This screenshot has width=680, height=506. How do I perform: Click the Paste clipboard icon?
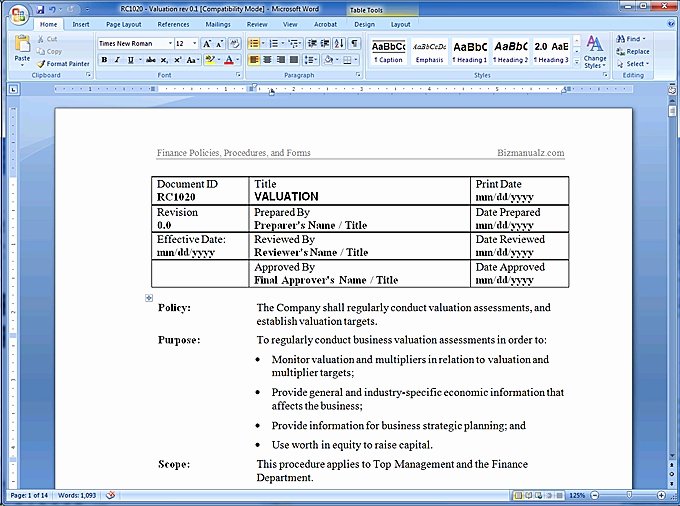click(x=22, y=45)
